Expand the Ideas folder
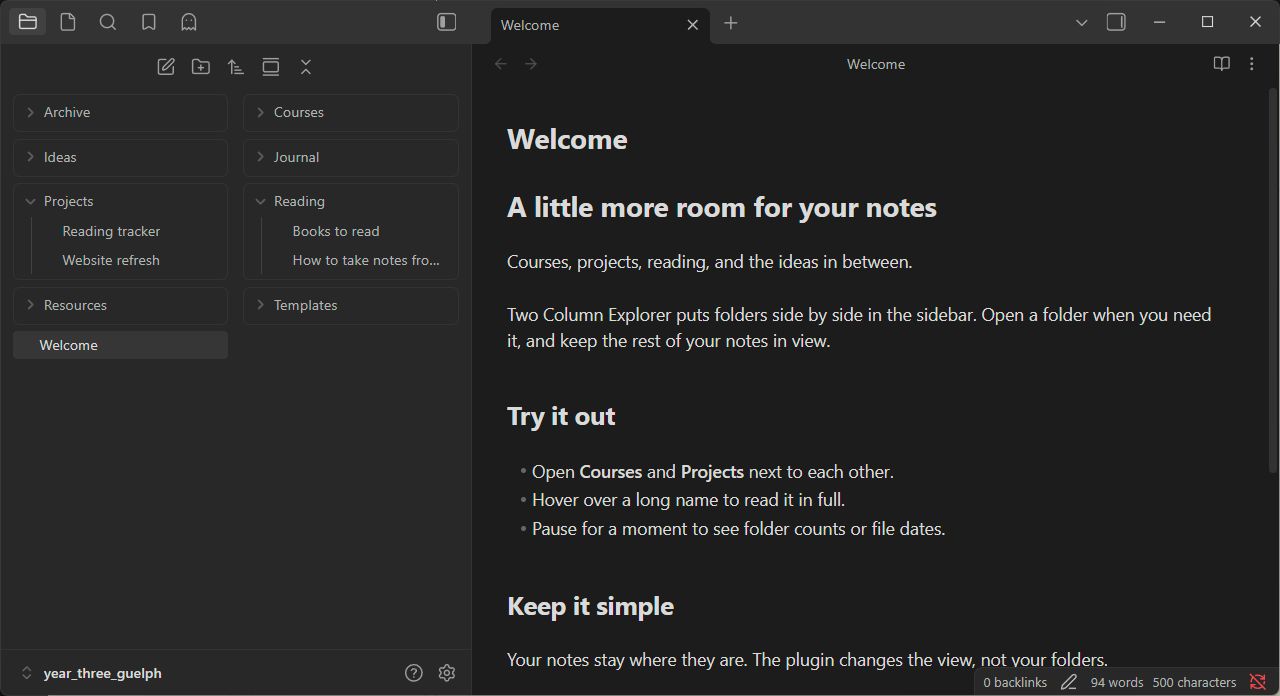The image size is (1280, 696). (x=121, y=158)
